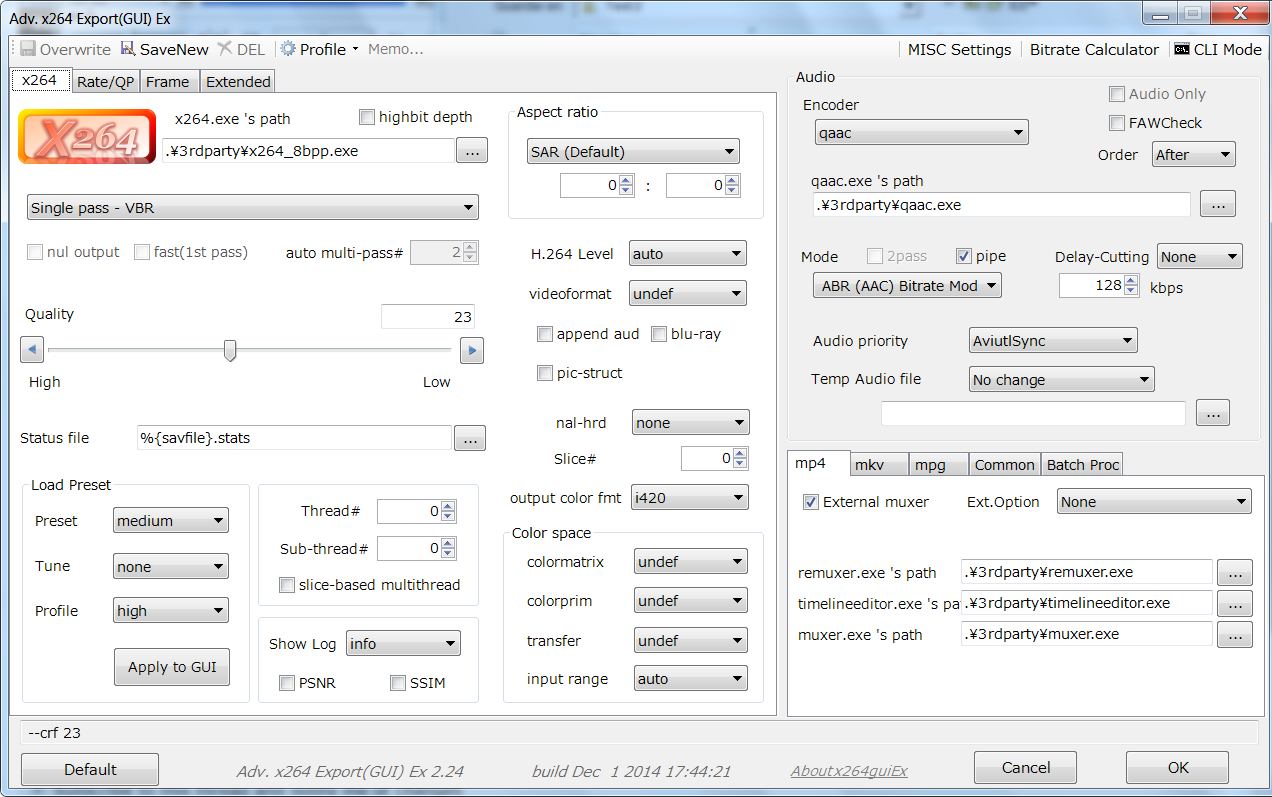The width and height of the screenshot is (1272, 797).
Task: Enable FAWCheck option
Action: coord(1117,123)
